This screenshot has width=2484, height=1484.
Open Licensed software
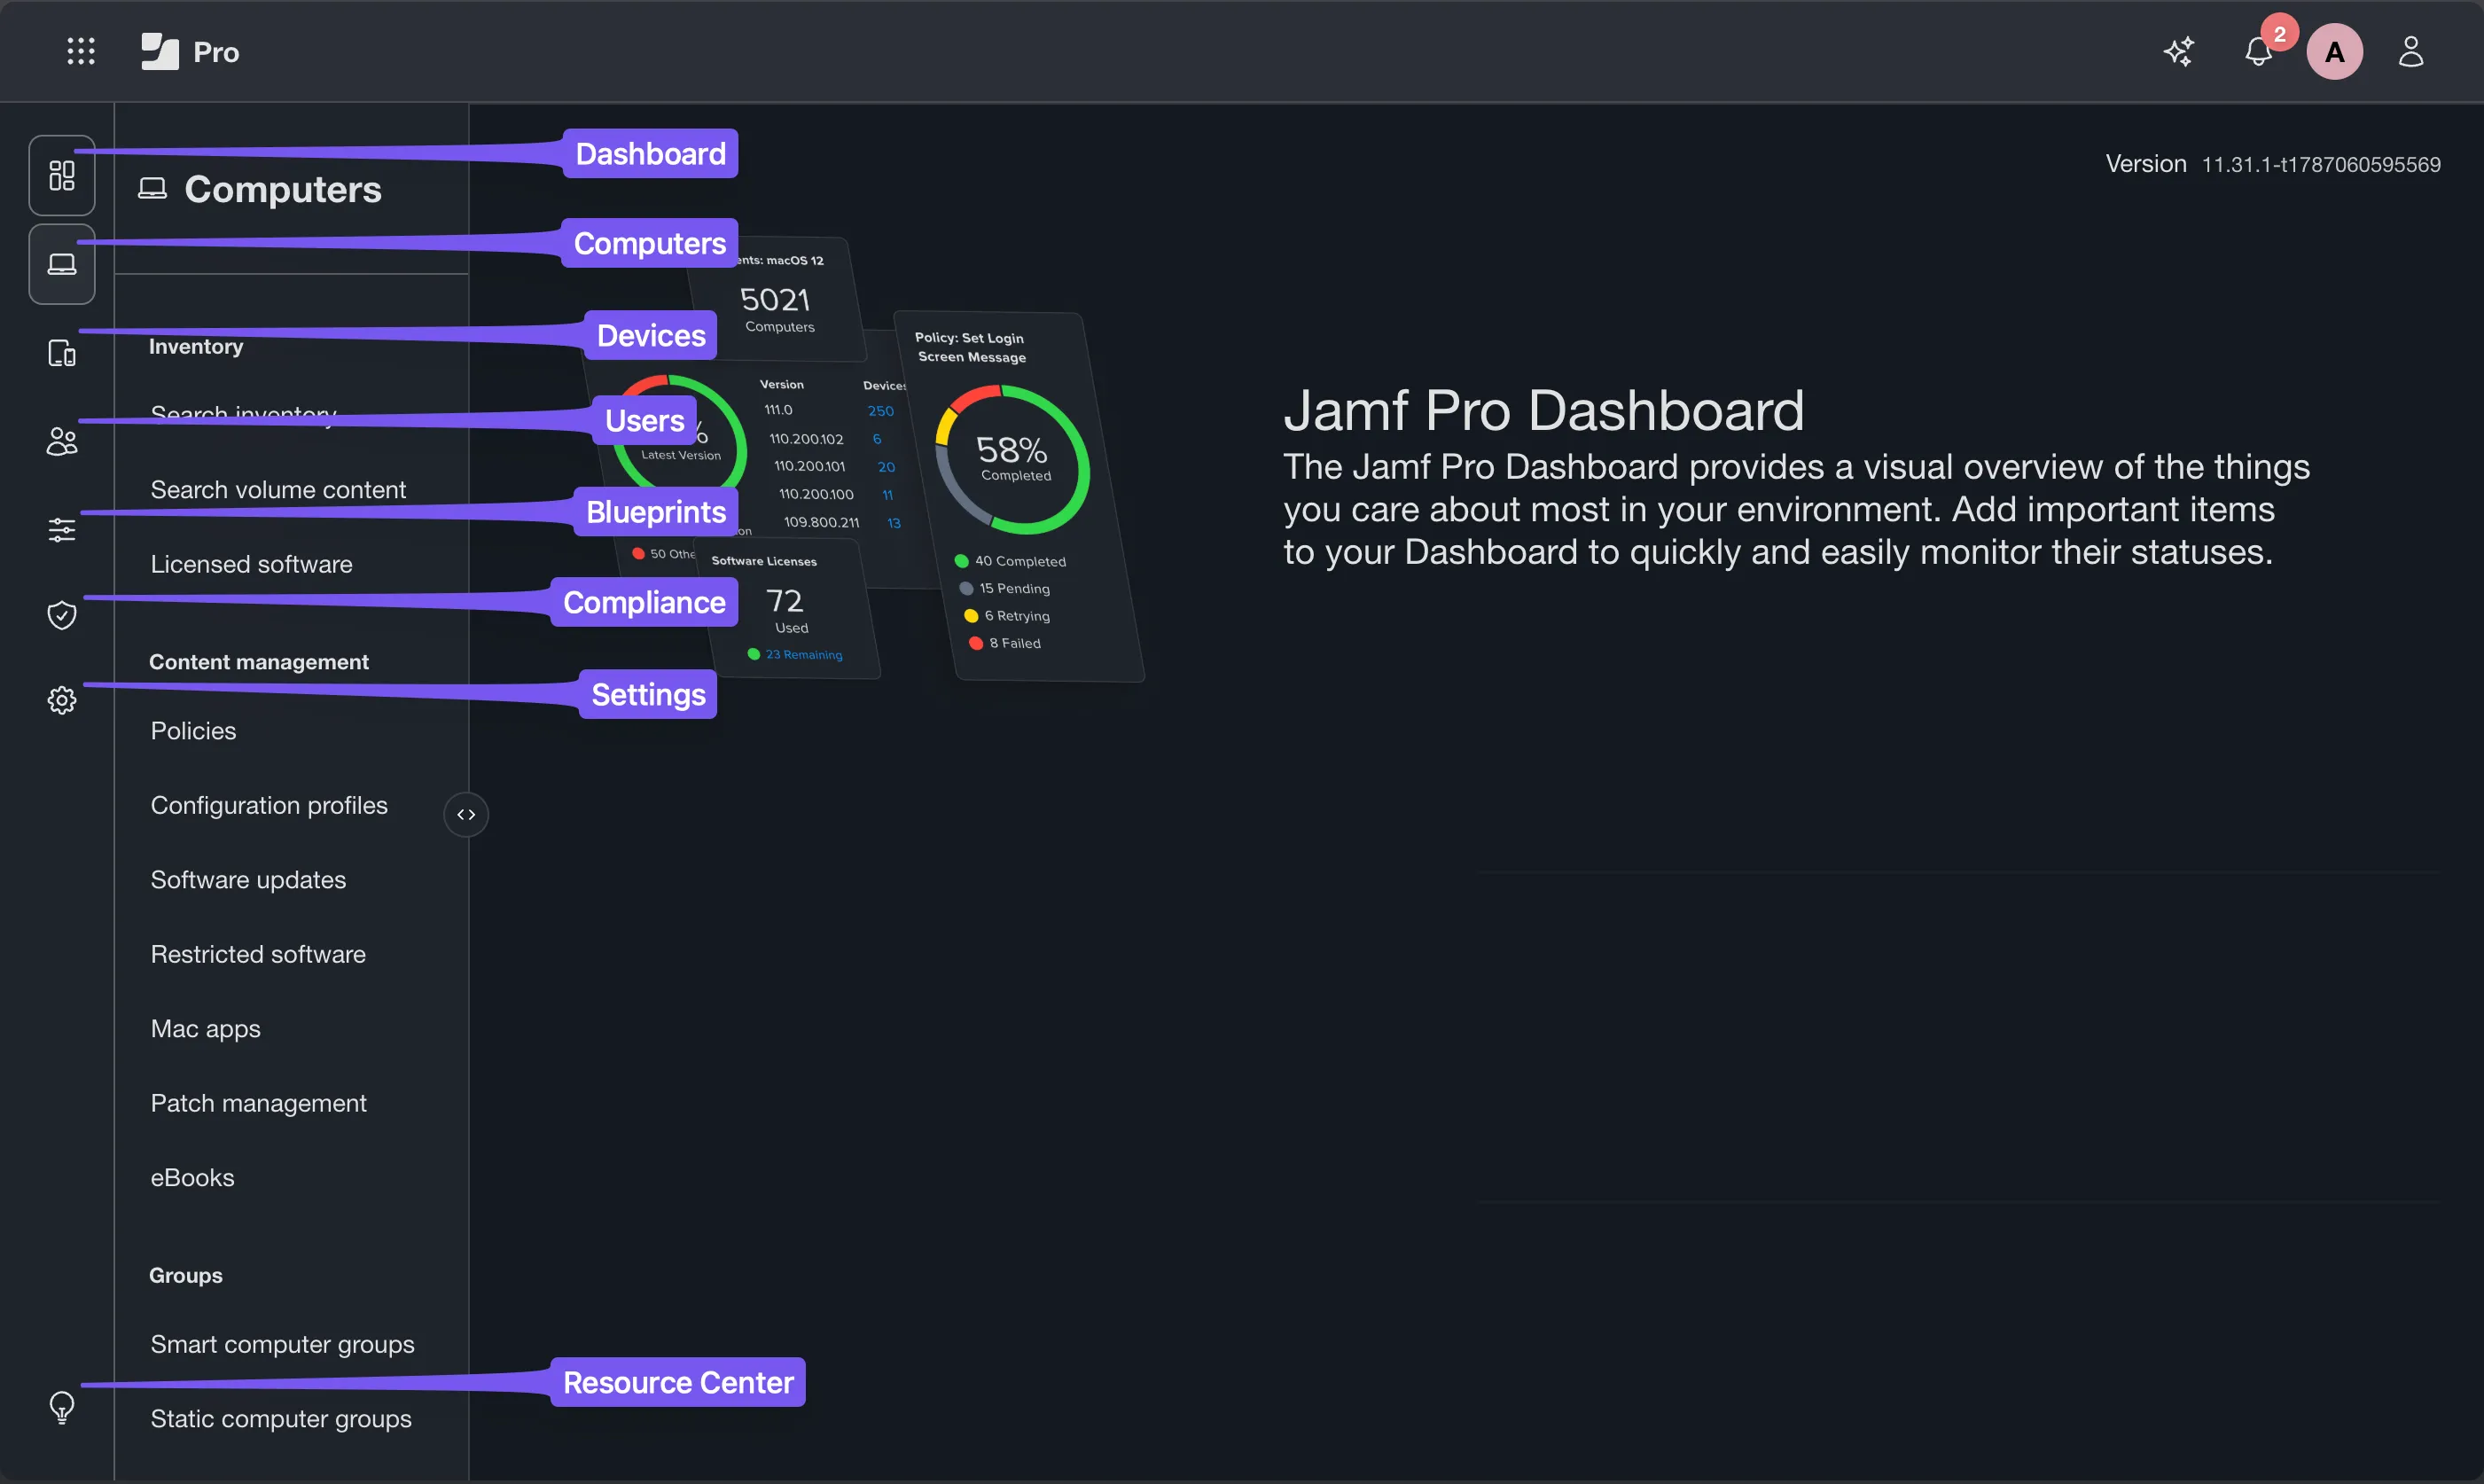tap(251, 564)
